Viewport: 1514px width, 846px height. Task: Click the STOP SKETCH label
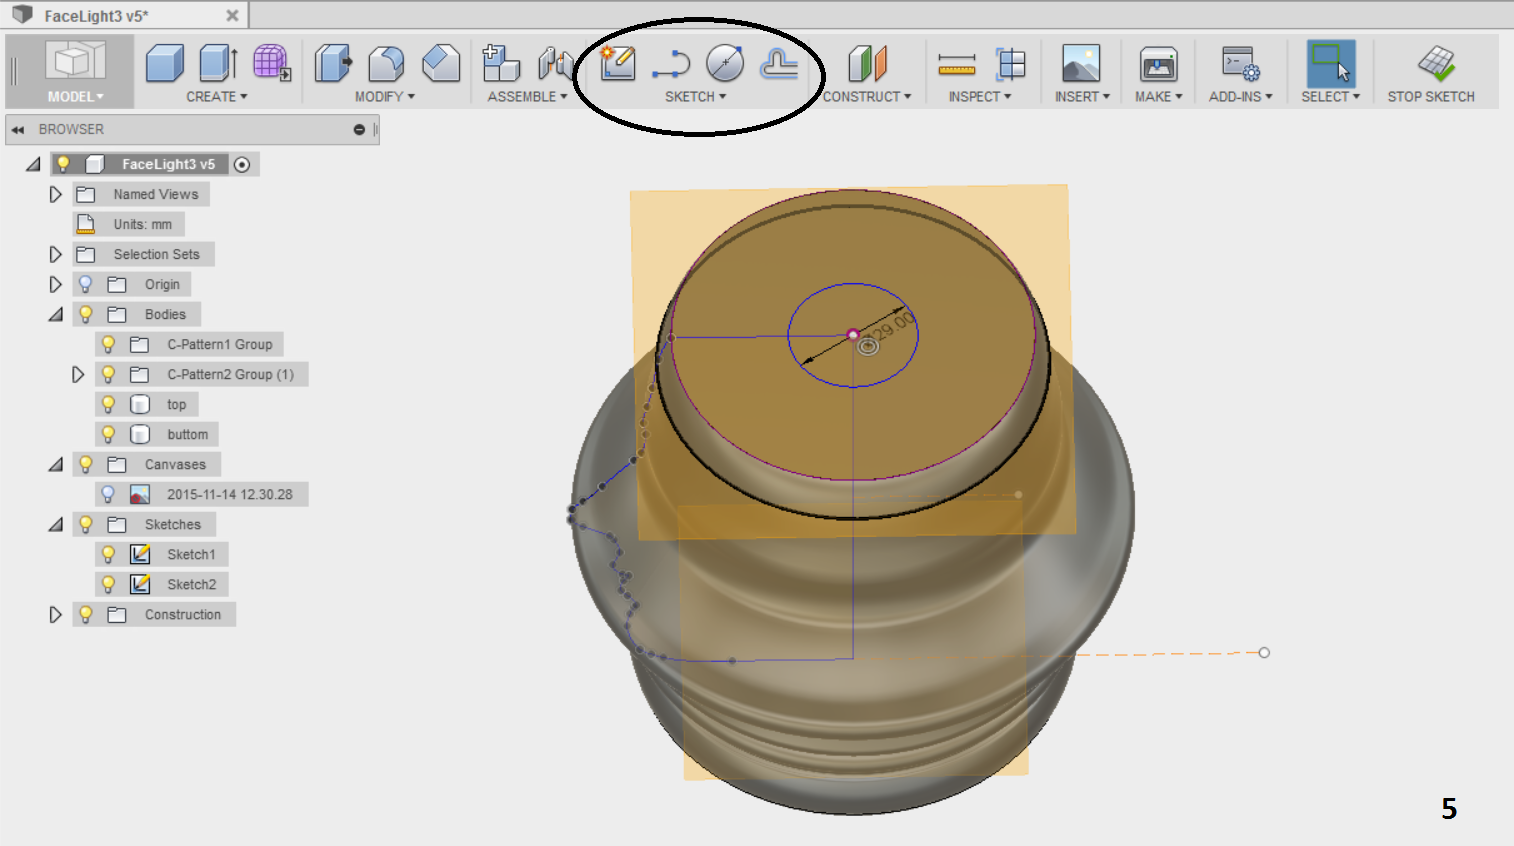click(1431, 97)
